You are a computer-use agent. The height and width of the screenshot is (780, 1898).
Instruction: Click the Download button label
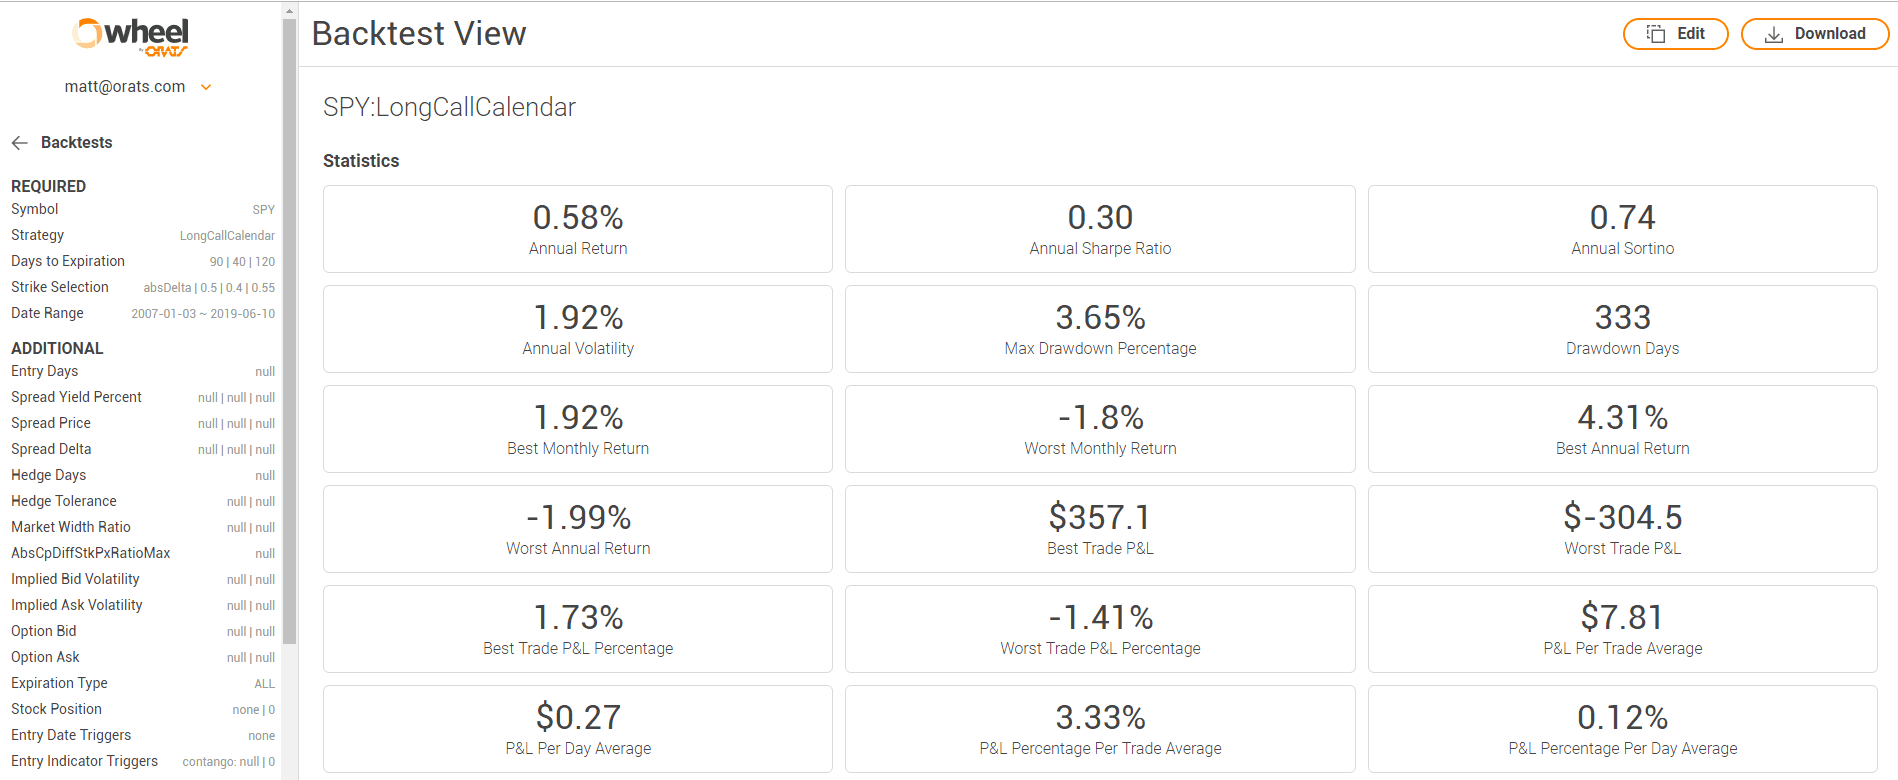tap(1830, 34)
